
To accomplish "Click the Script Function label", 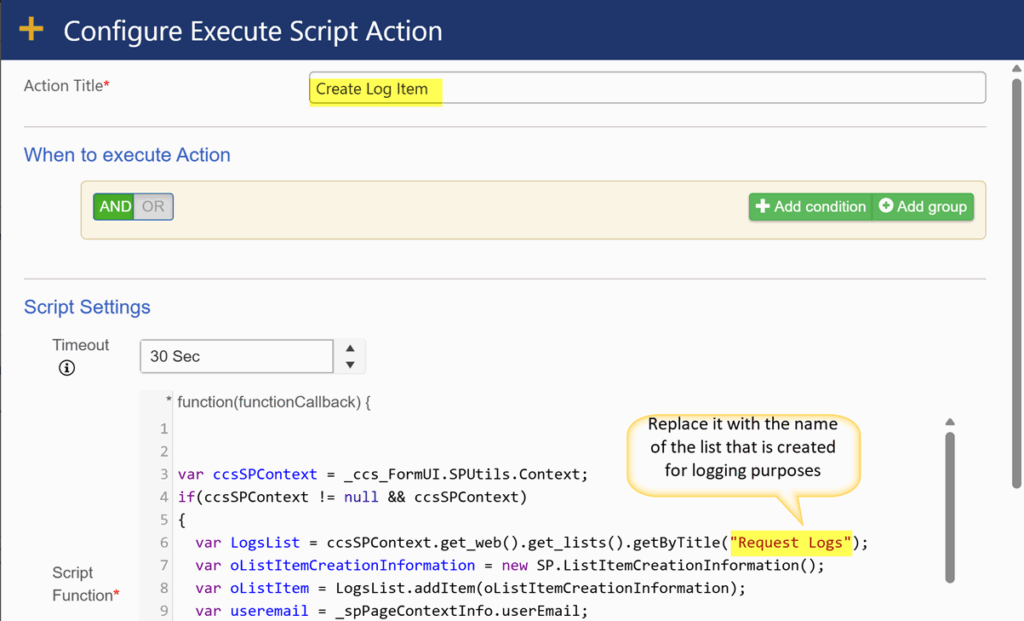I will coord(86,584).
